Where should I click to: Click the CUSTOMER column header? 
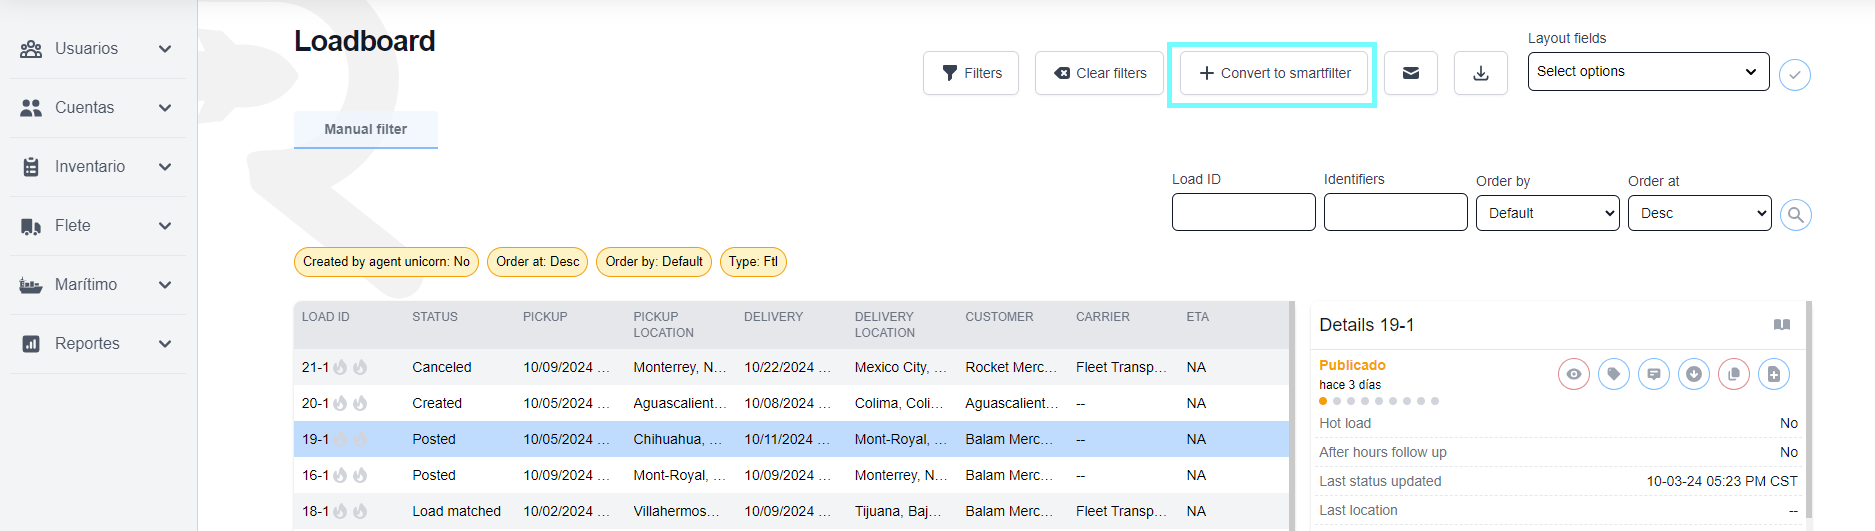coord(999,317)
